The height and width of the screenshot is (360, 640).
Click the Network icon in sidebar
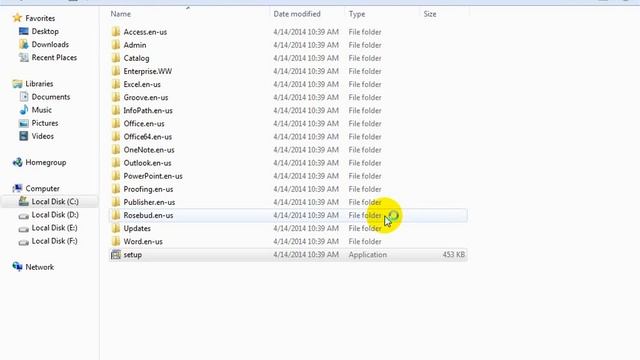point(17,267)
